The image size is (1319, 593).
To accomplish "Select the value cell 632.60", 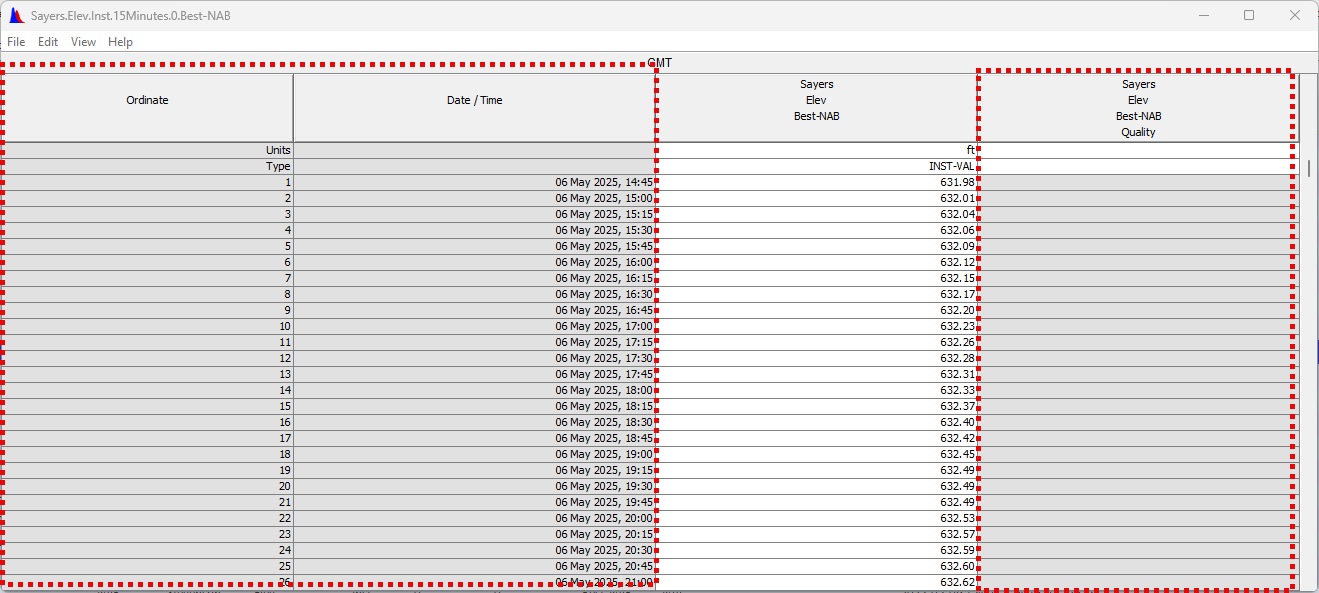I will [x=816, y=566].
